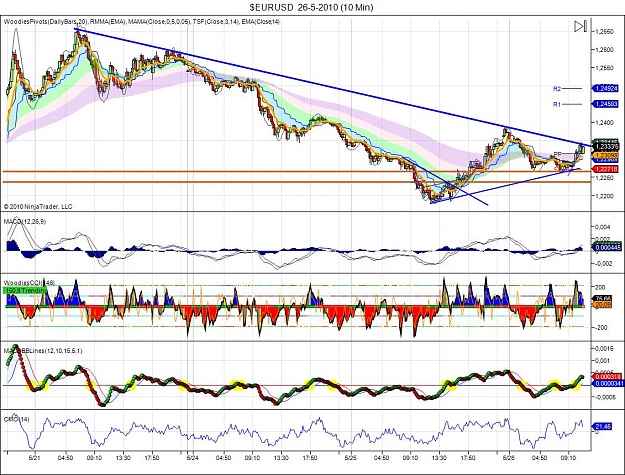The width and height of the screenshot is (625, 475).
Task: Click the blue 0,0000341 BBLines value marker
Action: (x=608, y=383)
